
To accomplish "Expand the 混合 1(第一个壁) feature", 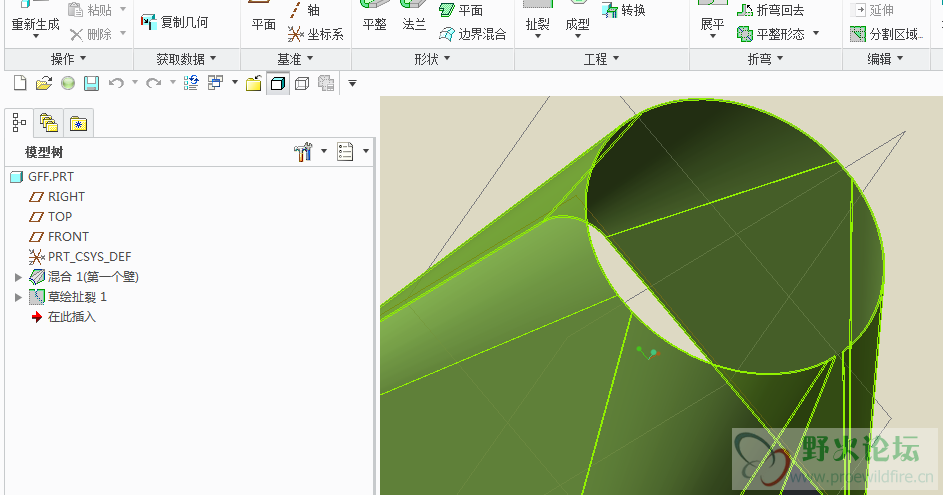I will point(18,277).
